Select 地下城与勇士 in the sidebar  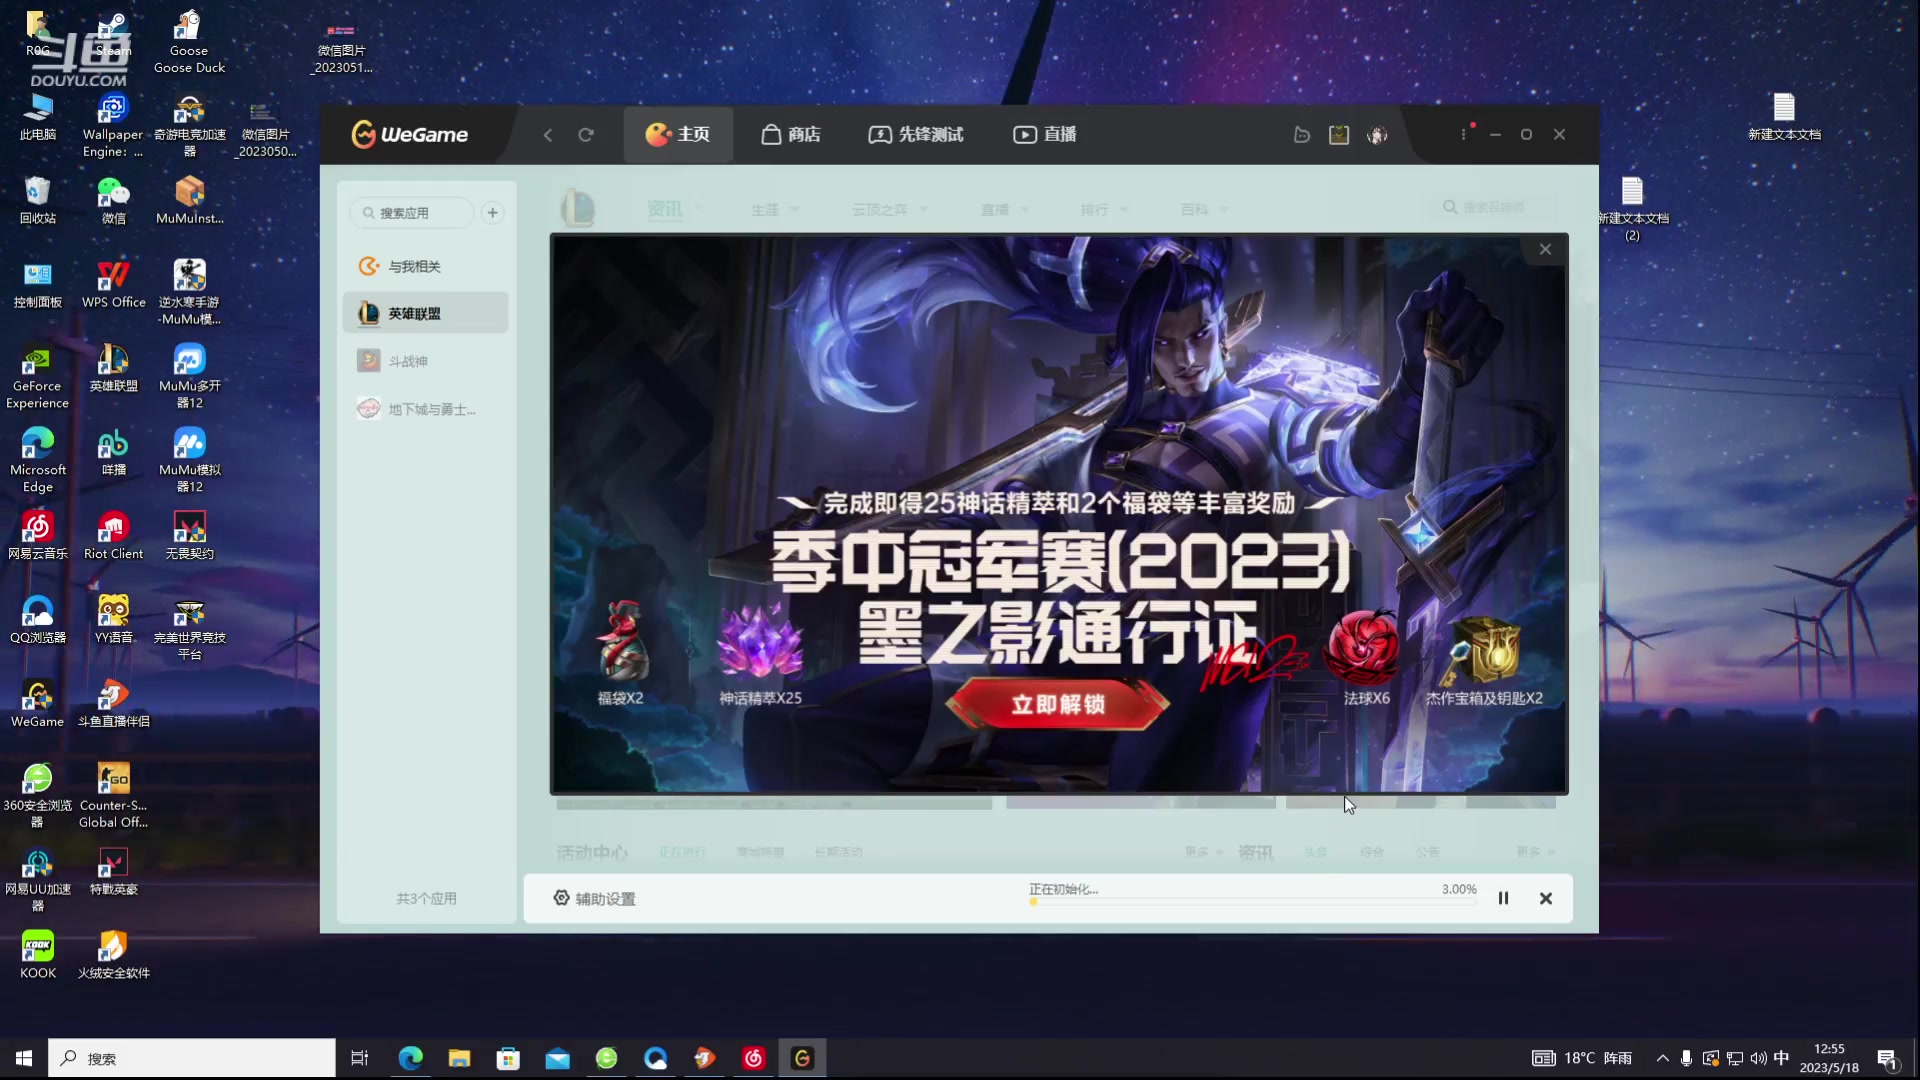426,409
